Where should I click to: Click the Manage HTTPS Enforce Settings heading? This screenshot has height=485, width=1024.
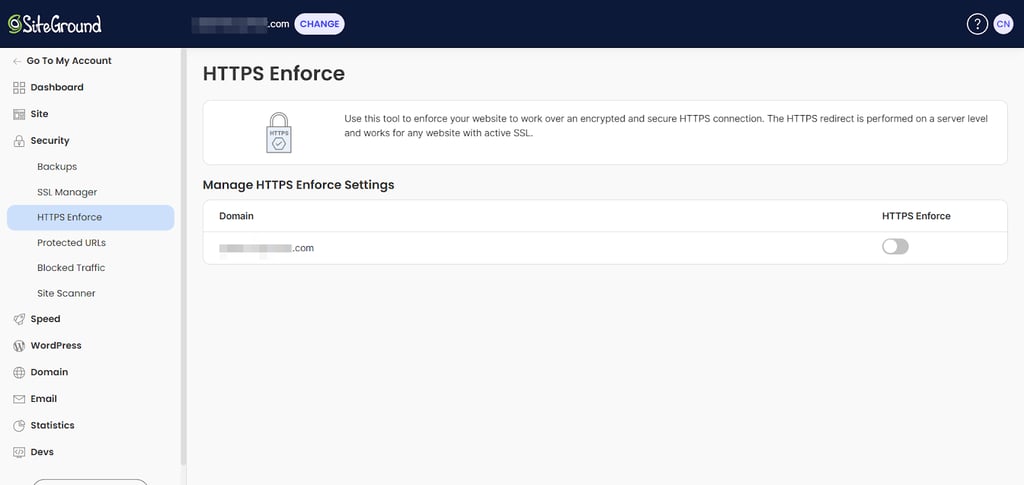pyautogui.click(x=298, y=185)
